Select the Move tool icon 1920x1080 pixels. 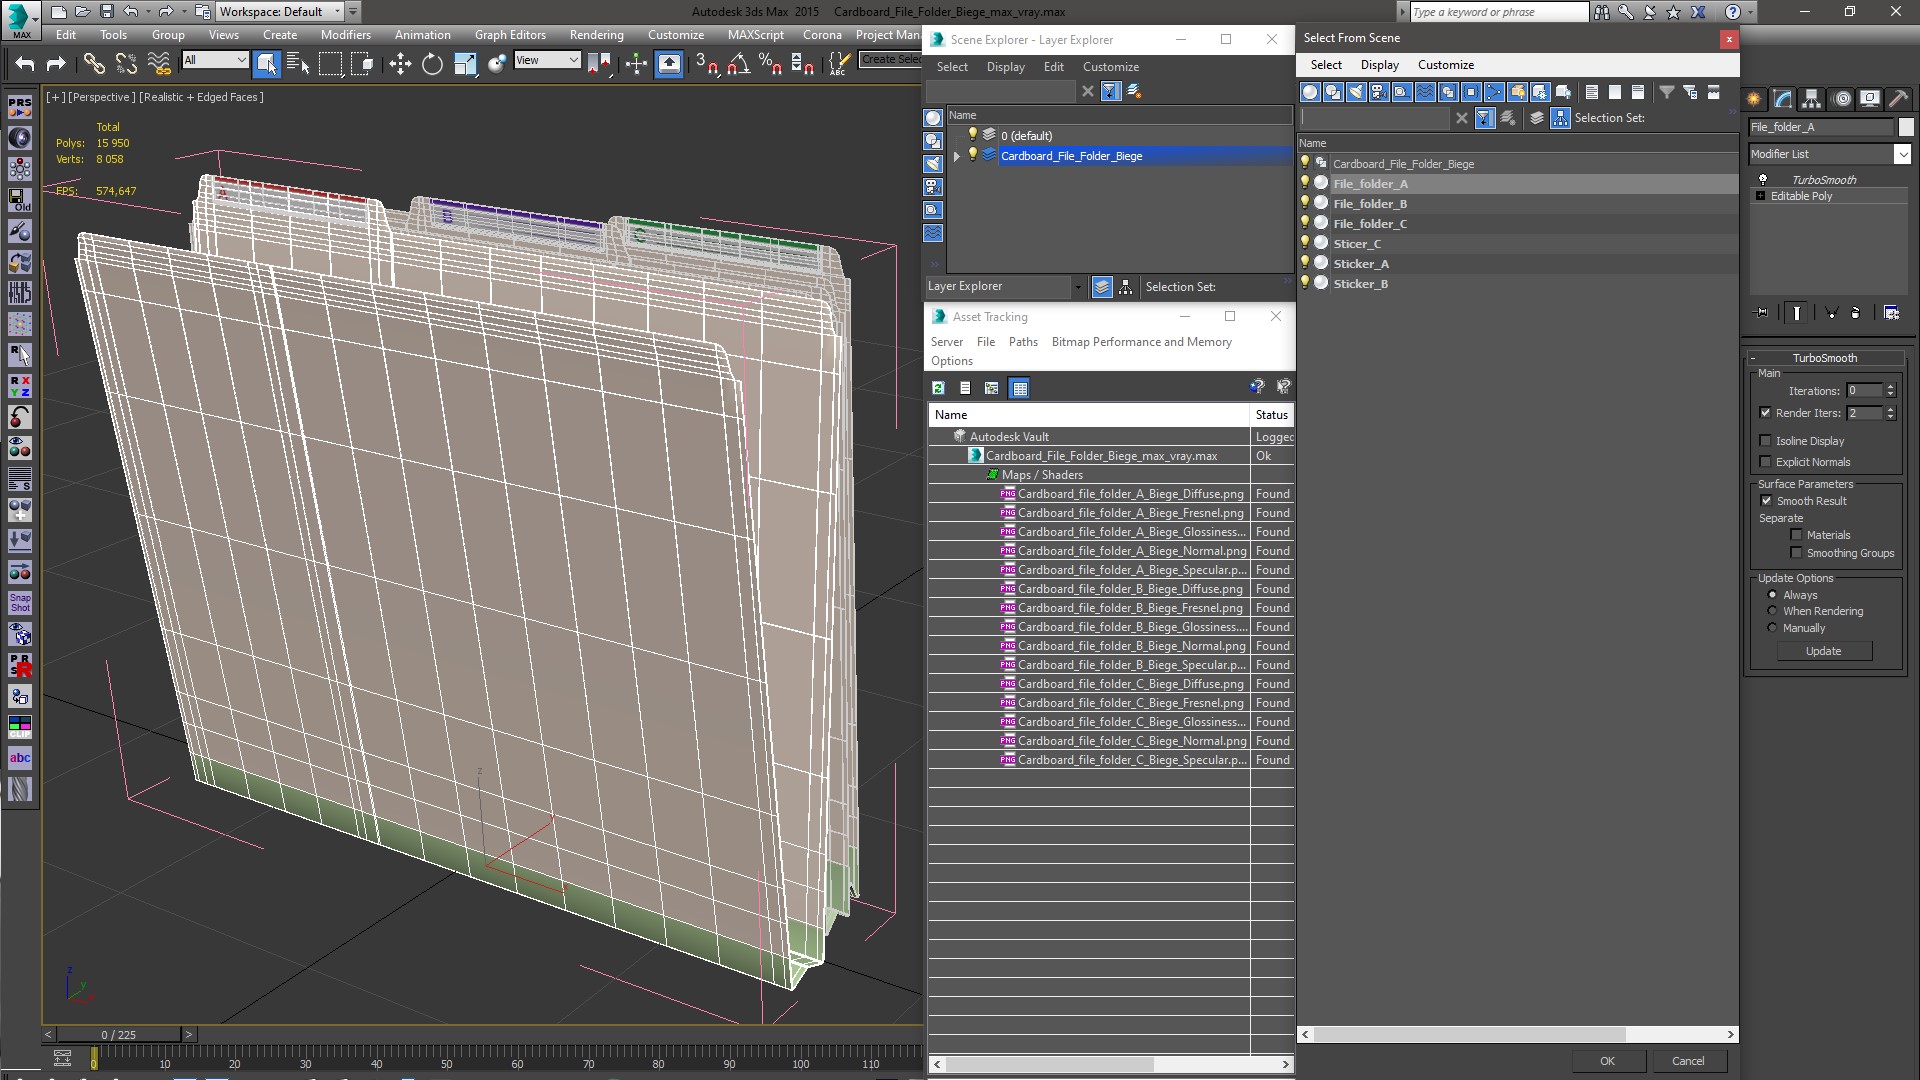click(x=400, y=64)
